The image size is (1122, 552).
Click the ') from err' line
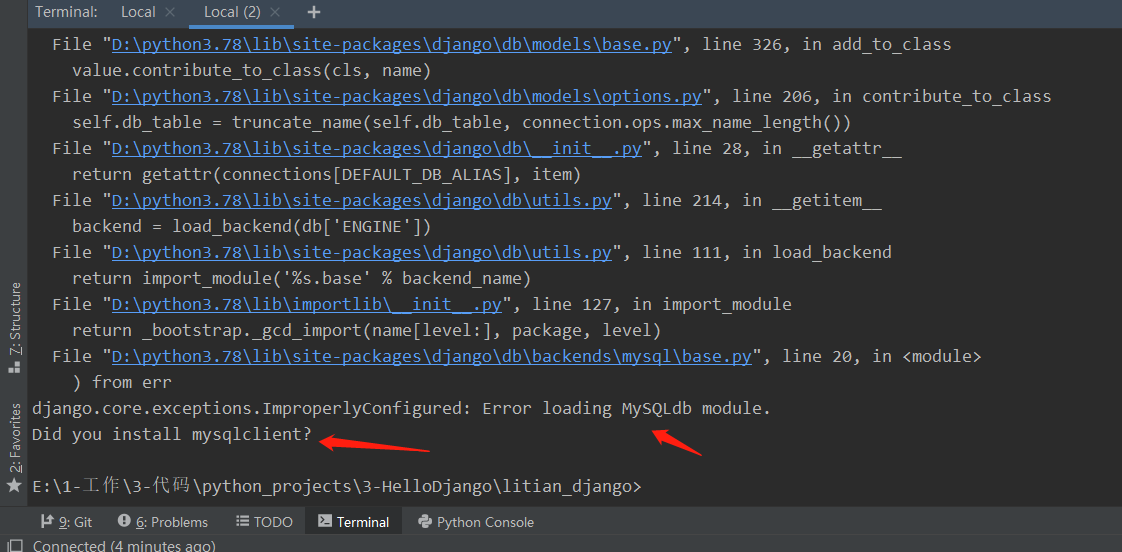click(122, 382)
